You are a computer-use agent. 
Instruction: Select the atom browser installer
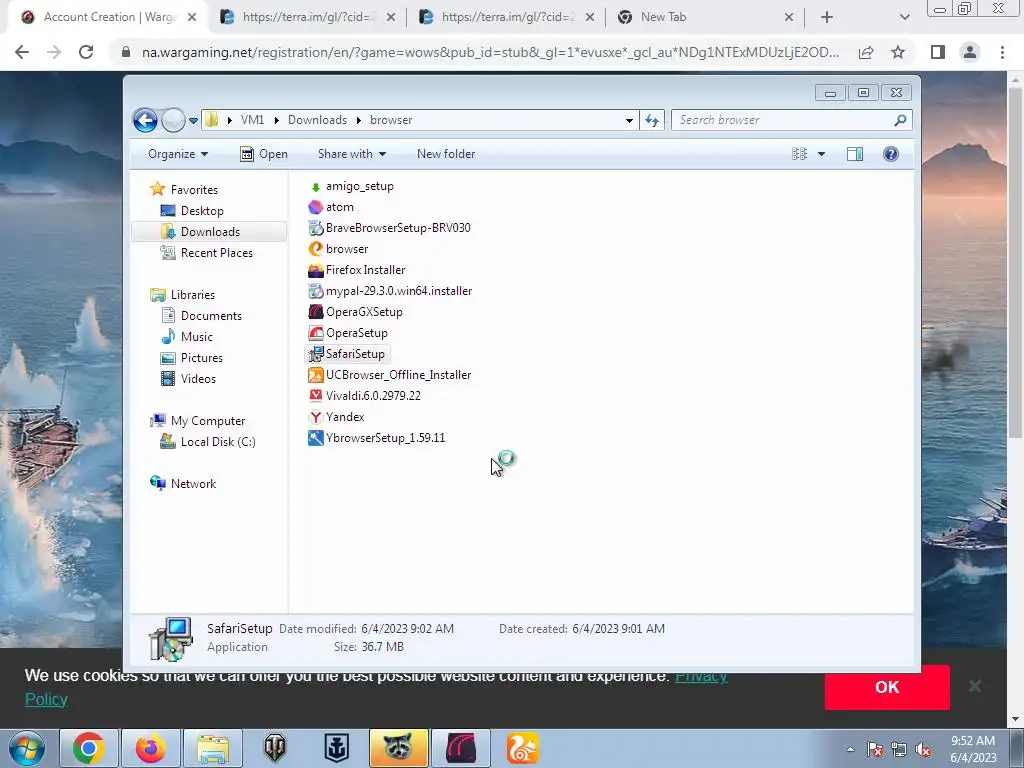pos(331,207)
